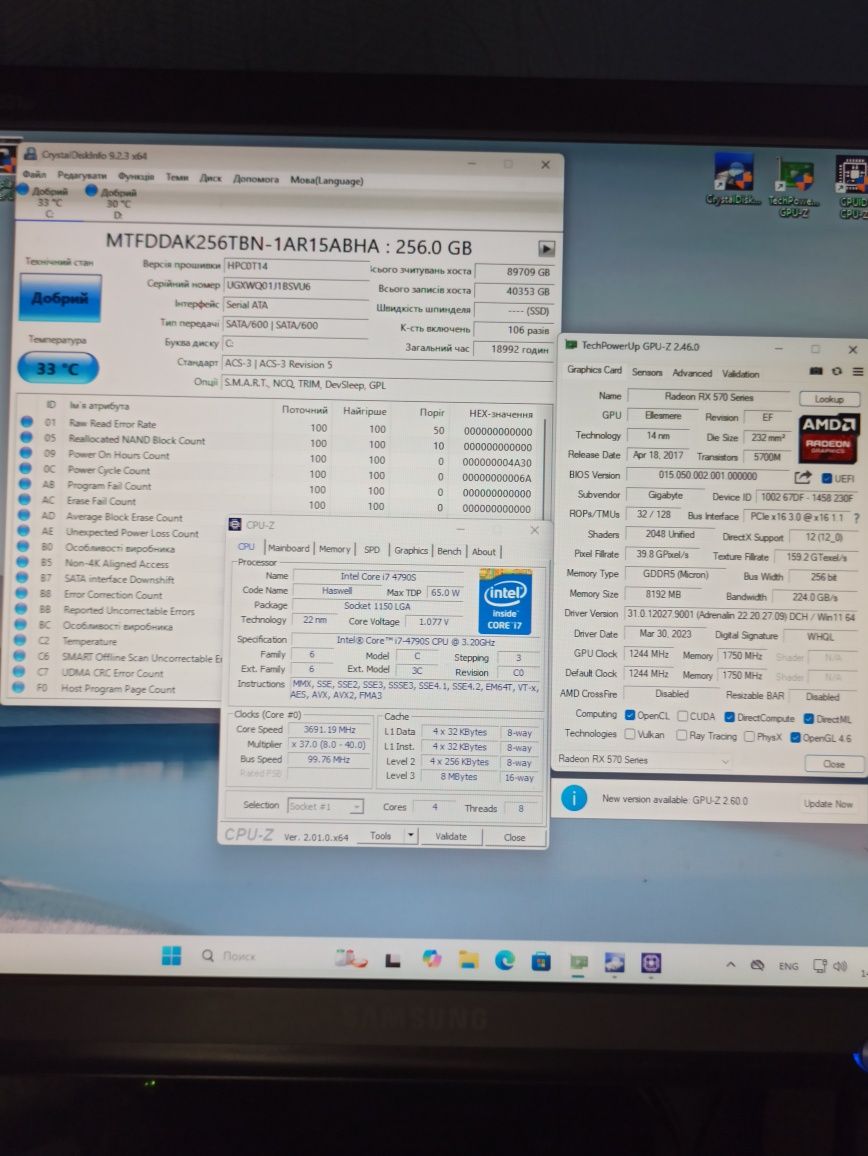Click the next disk arrow in CrystalDiskInfo
Viewport: 868px width, 1156px height.
point(546,248)
